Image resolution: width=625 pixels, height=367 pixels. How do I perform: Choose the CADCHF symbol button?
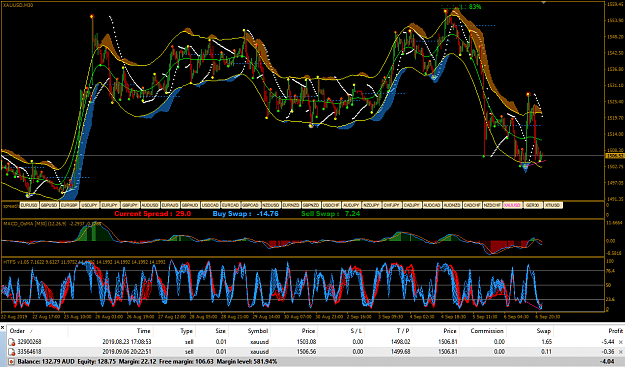472,205
